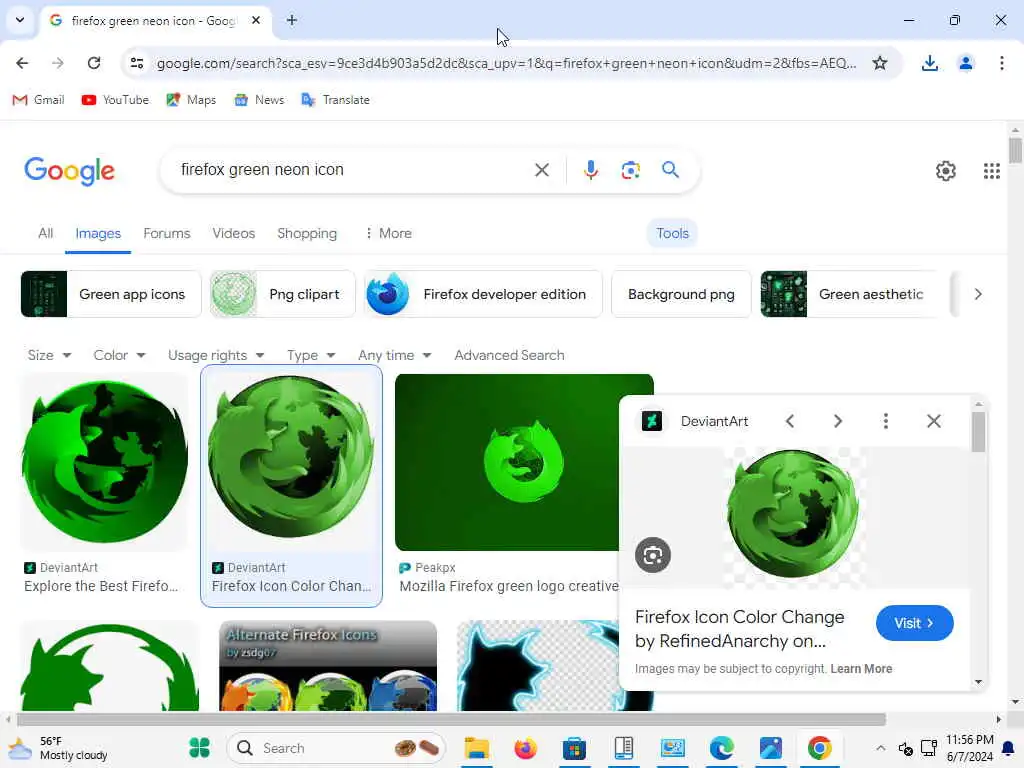Image resolution: width=1024 pixels, height=768 pixels.
Task: Show previous image in preview panel
Action: click(790, 421)
